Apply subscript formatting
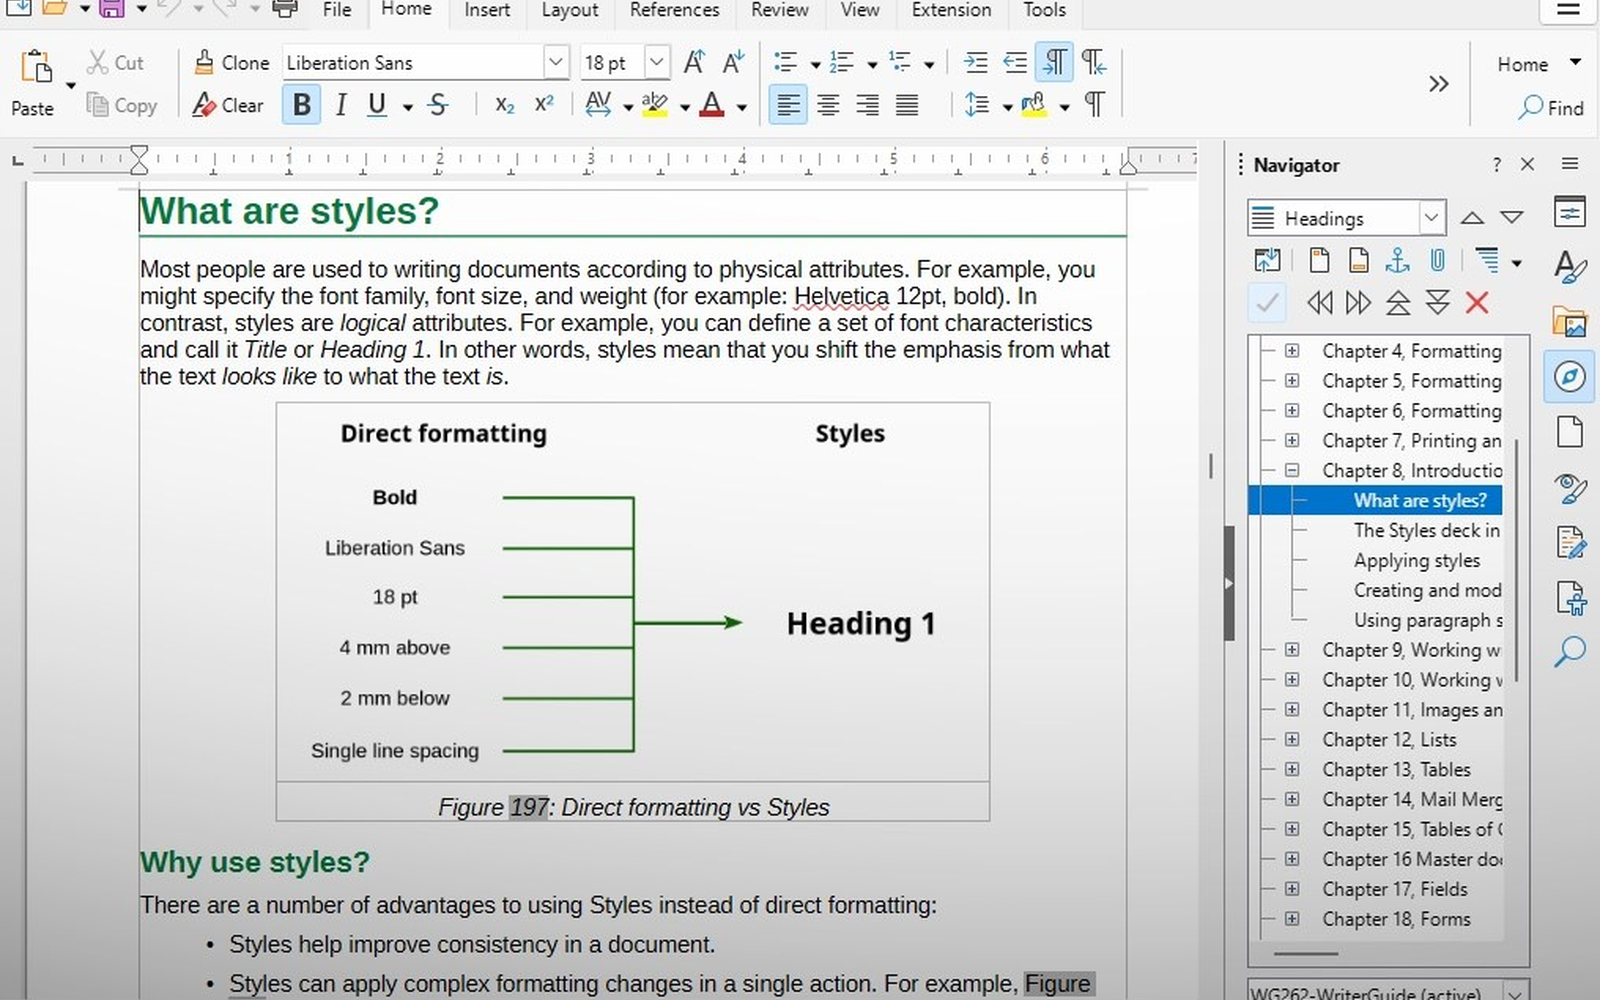Image resolution: width=1600 pixels, height=1000 pixels. [504, 105]
